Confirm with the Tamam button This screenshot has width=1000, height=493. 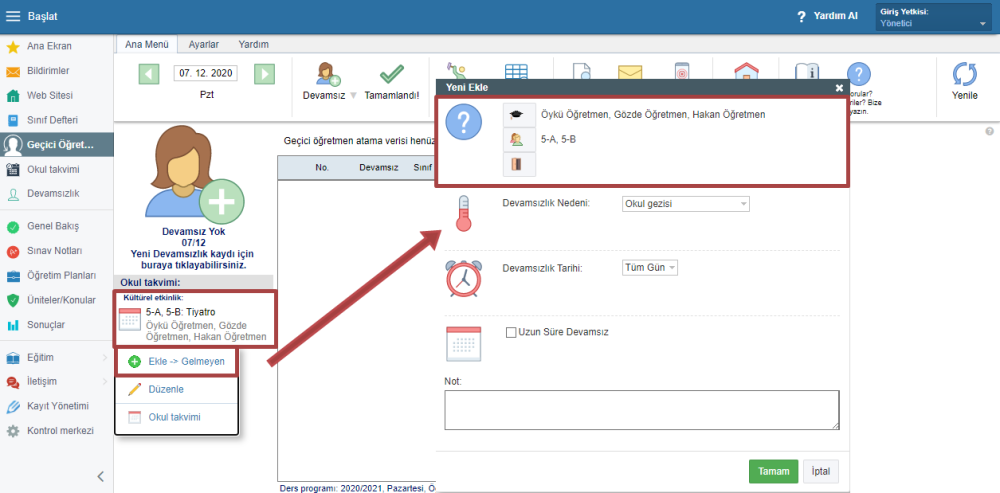(x=773, y=472)
